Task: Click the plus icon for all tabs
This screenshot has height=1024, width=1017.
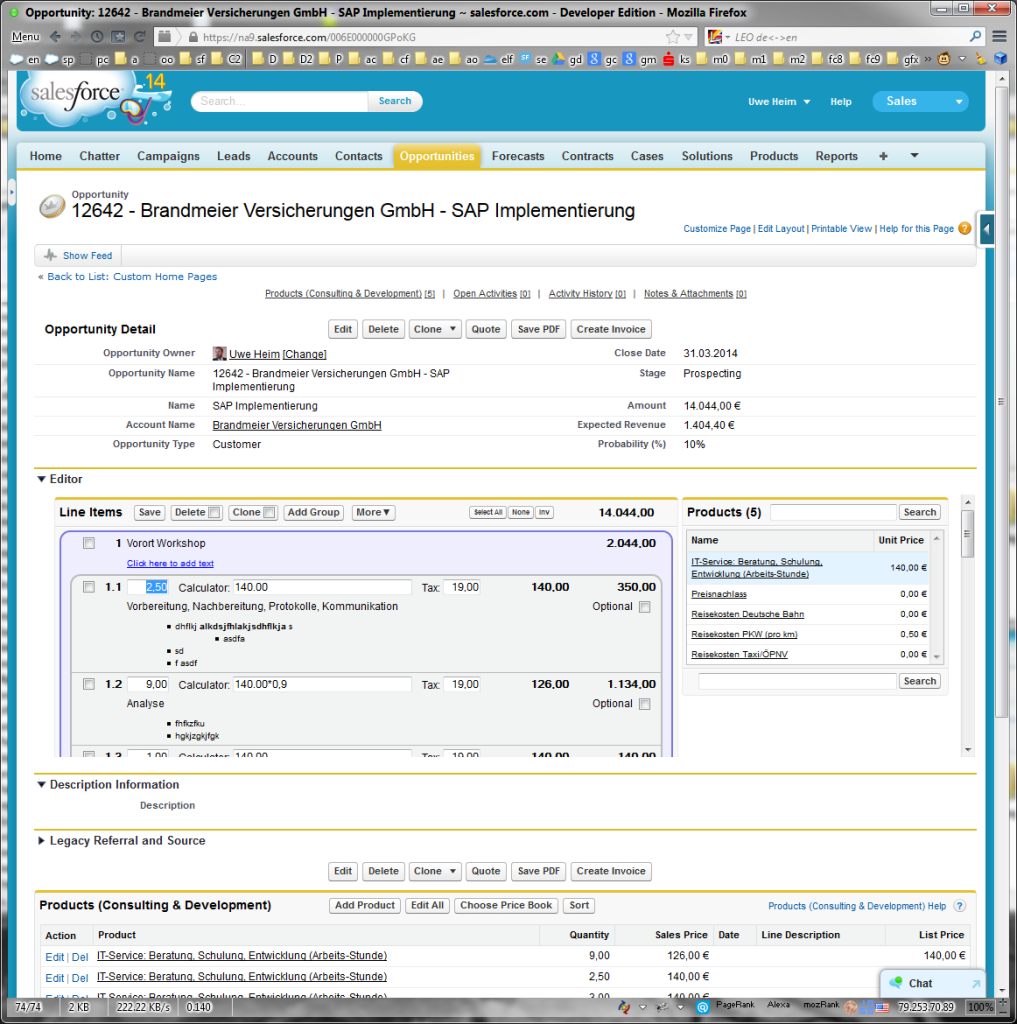Action: 883,156
